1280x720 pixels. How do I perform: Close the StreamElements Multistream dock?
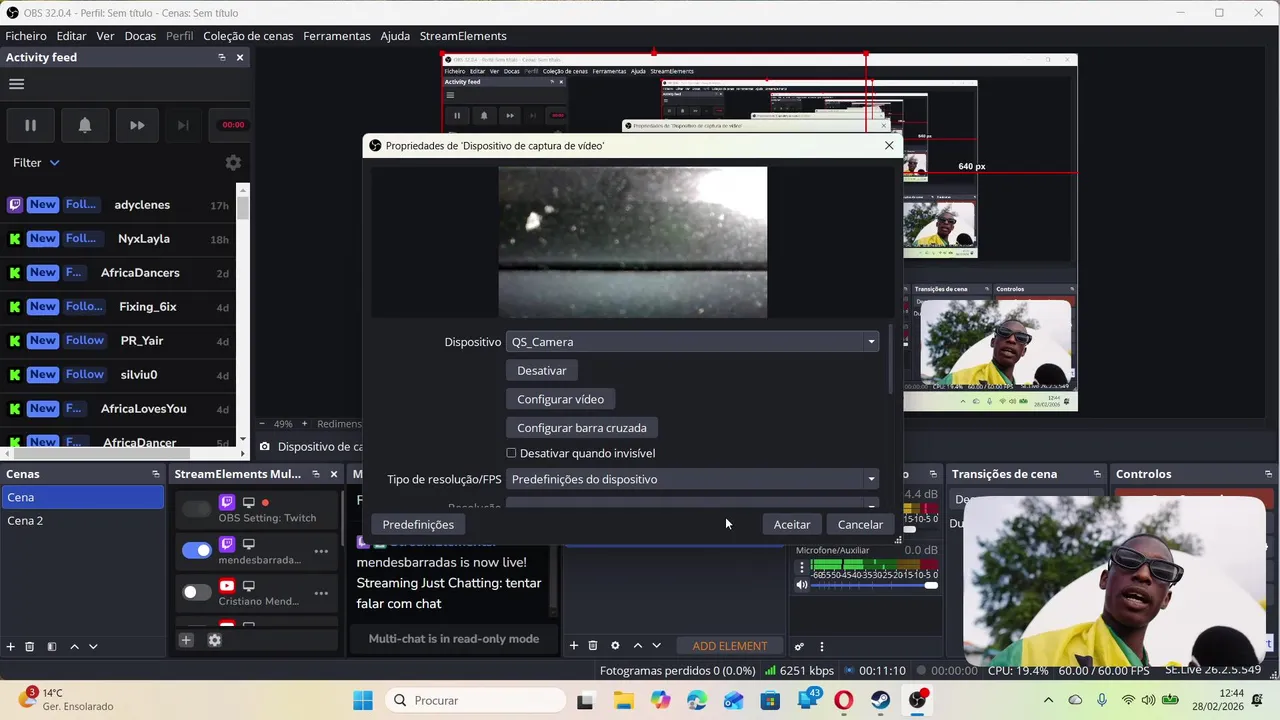pos(334,474)
